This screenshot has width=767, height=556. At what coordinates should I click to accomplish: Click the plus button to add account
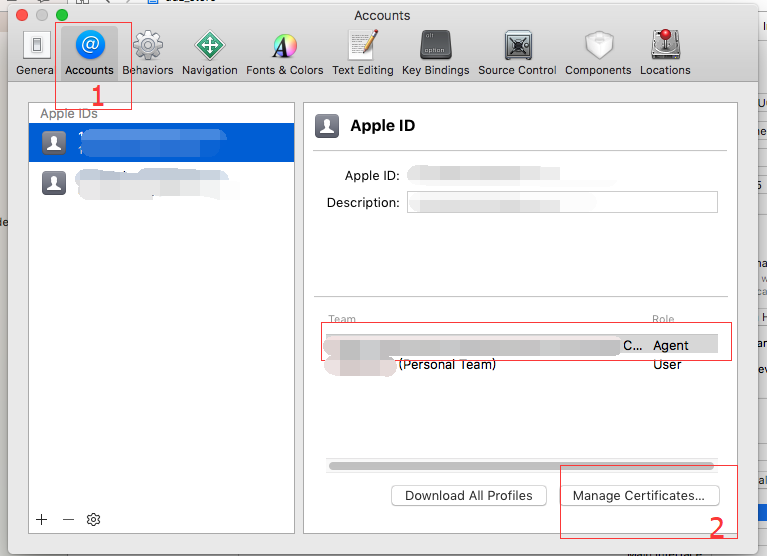(42, 519)
